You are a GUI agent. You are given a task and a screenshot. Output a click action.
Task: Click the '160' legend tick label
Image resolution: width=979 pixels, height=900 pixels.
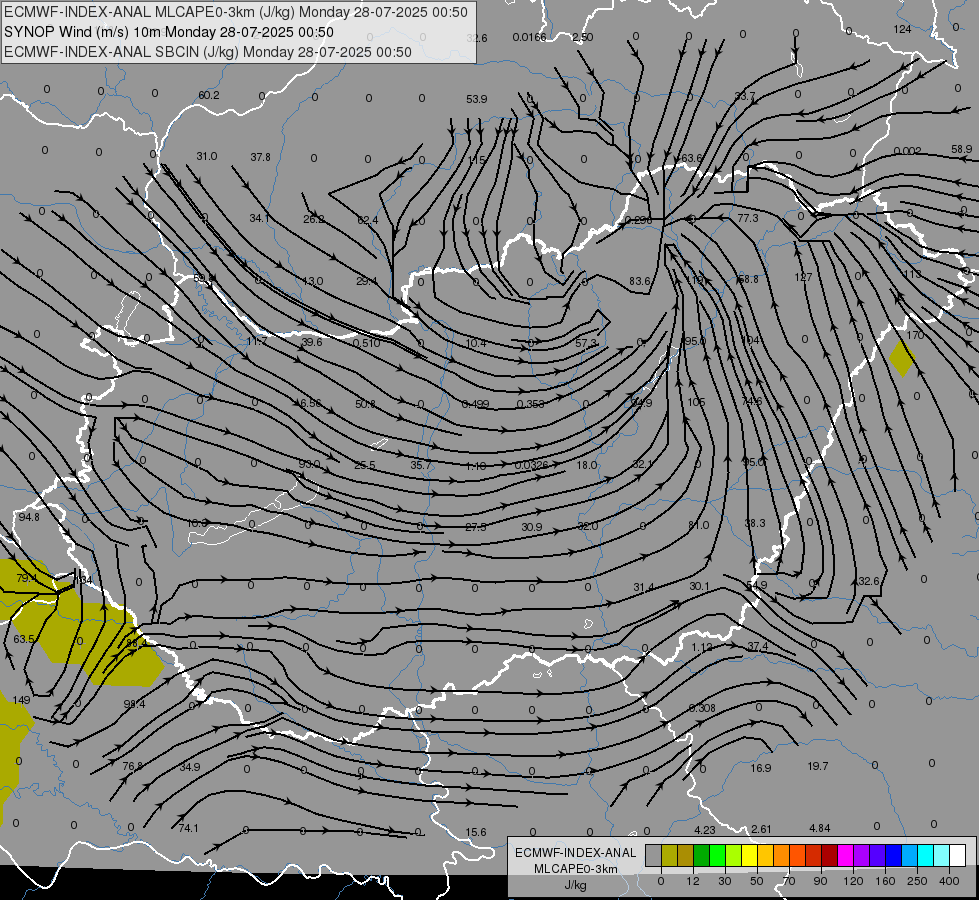click(x=885, y=881)
